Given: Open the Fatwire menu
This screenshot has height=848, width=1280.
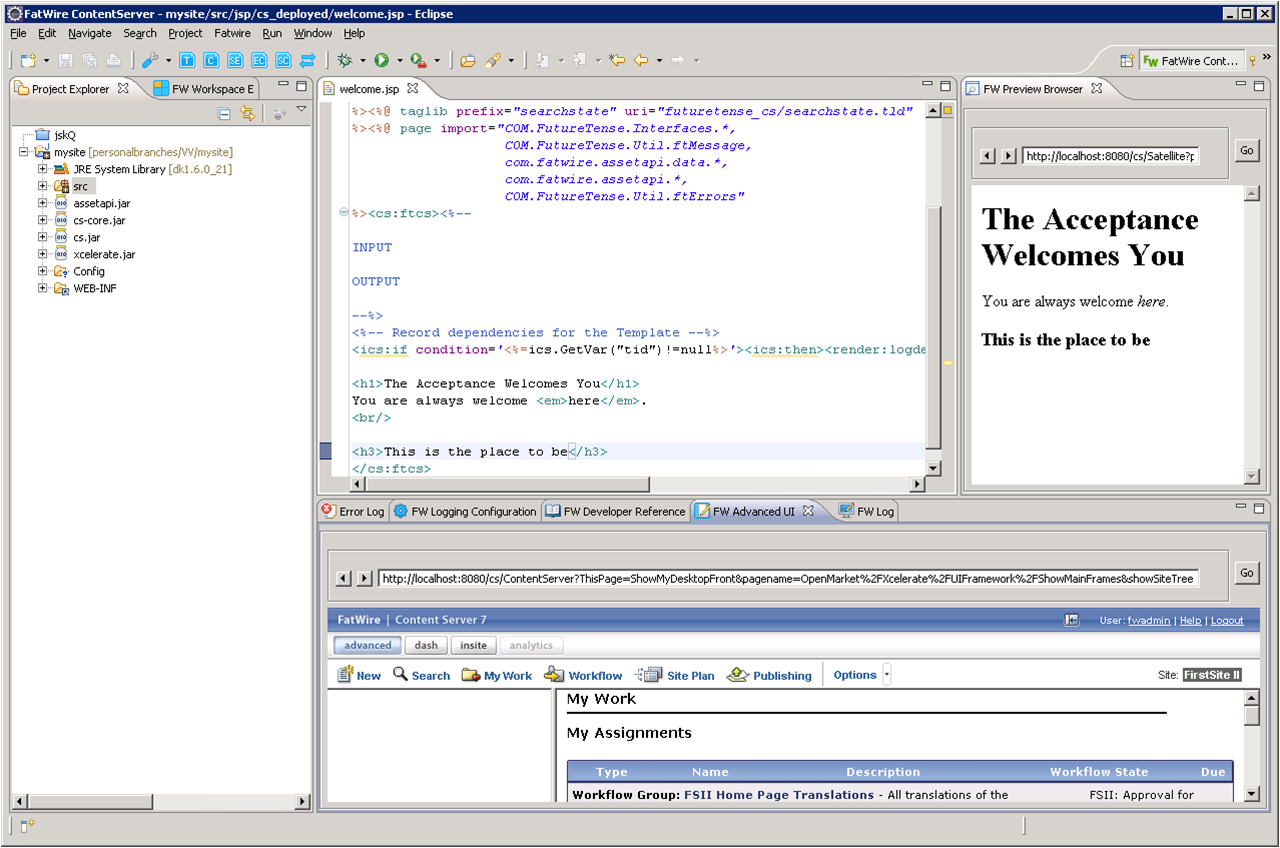Looking at the screenshot, I should tap(232, 33).
